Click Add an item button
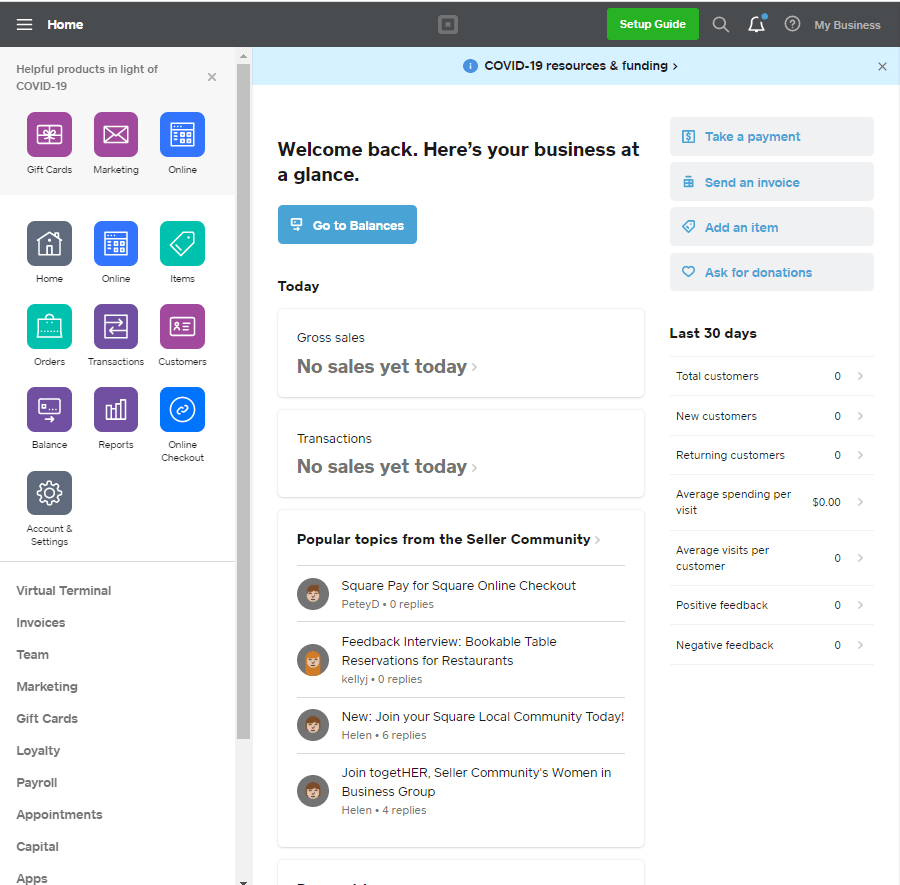The image size is (900, 885). (x=771, y=227)
